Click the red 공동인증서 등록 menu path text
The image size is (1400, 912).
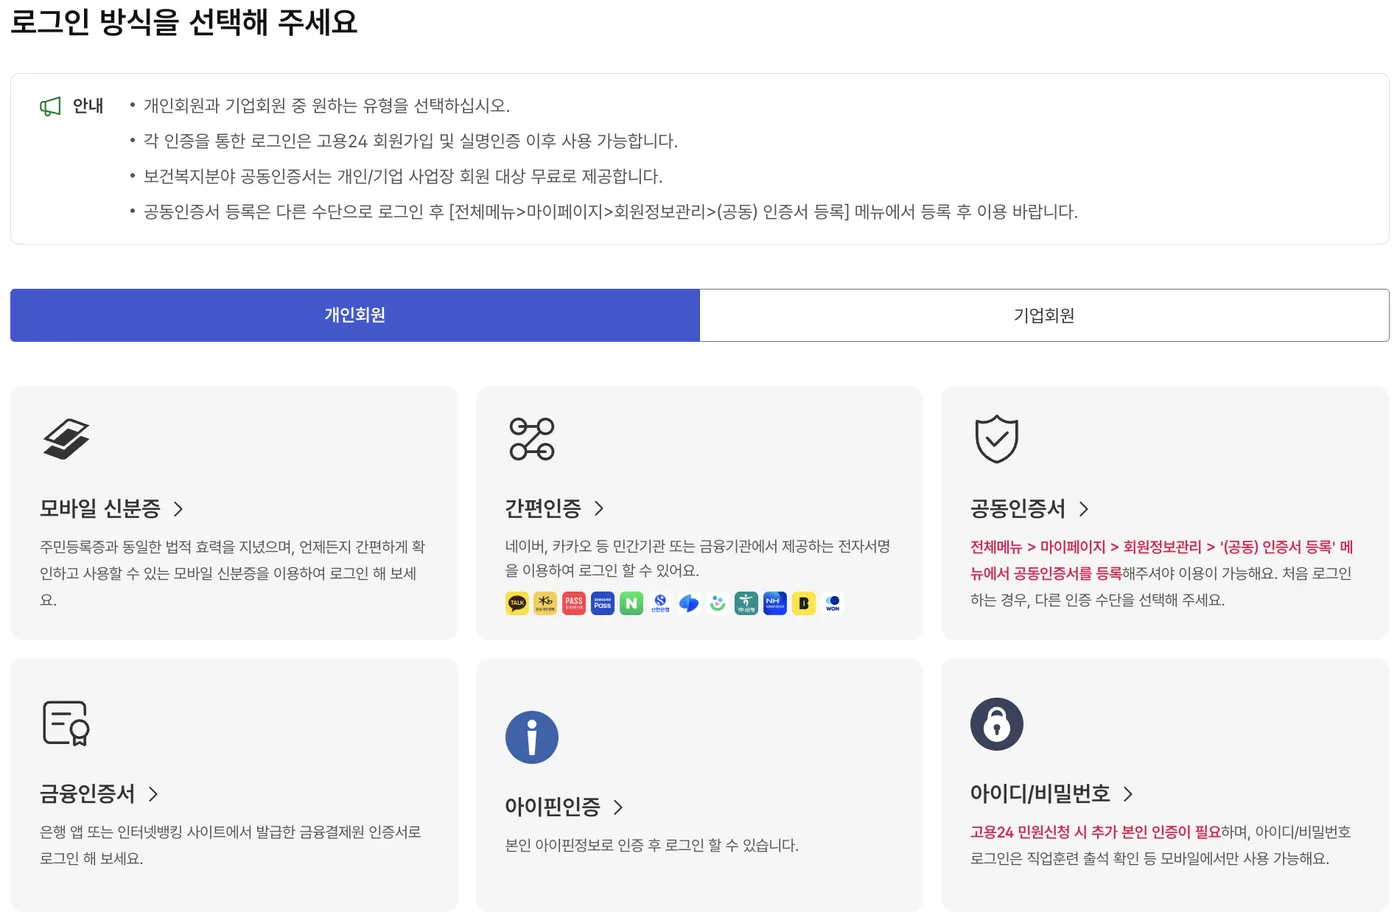1161,560
